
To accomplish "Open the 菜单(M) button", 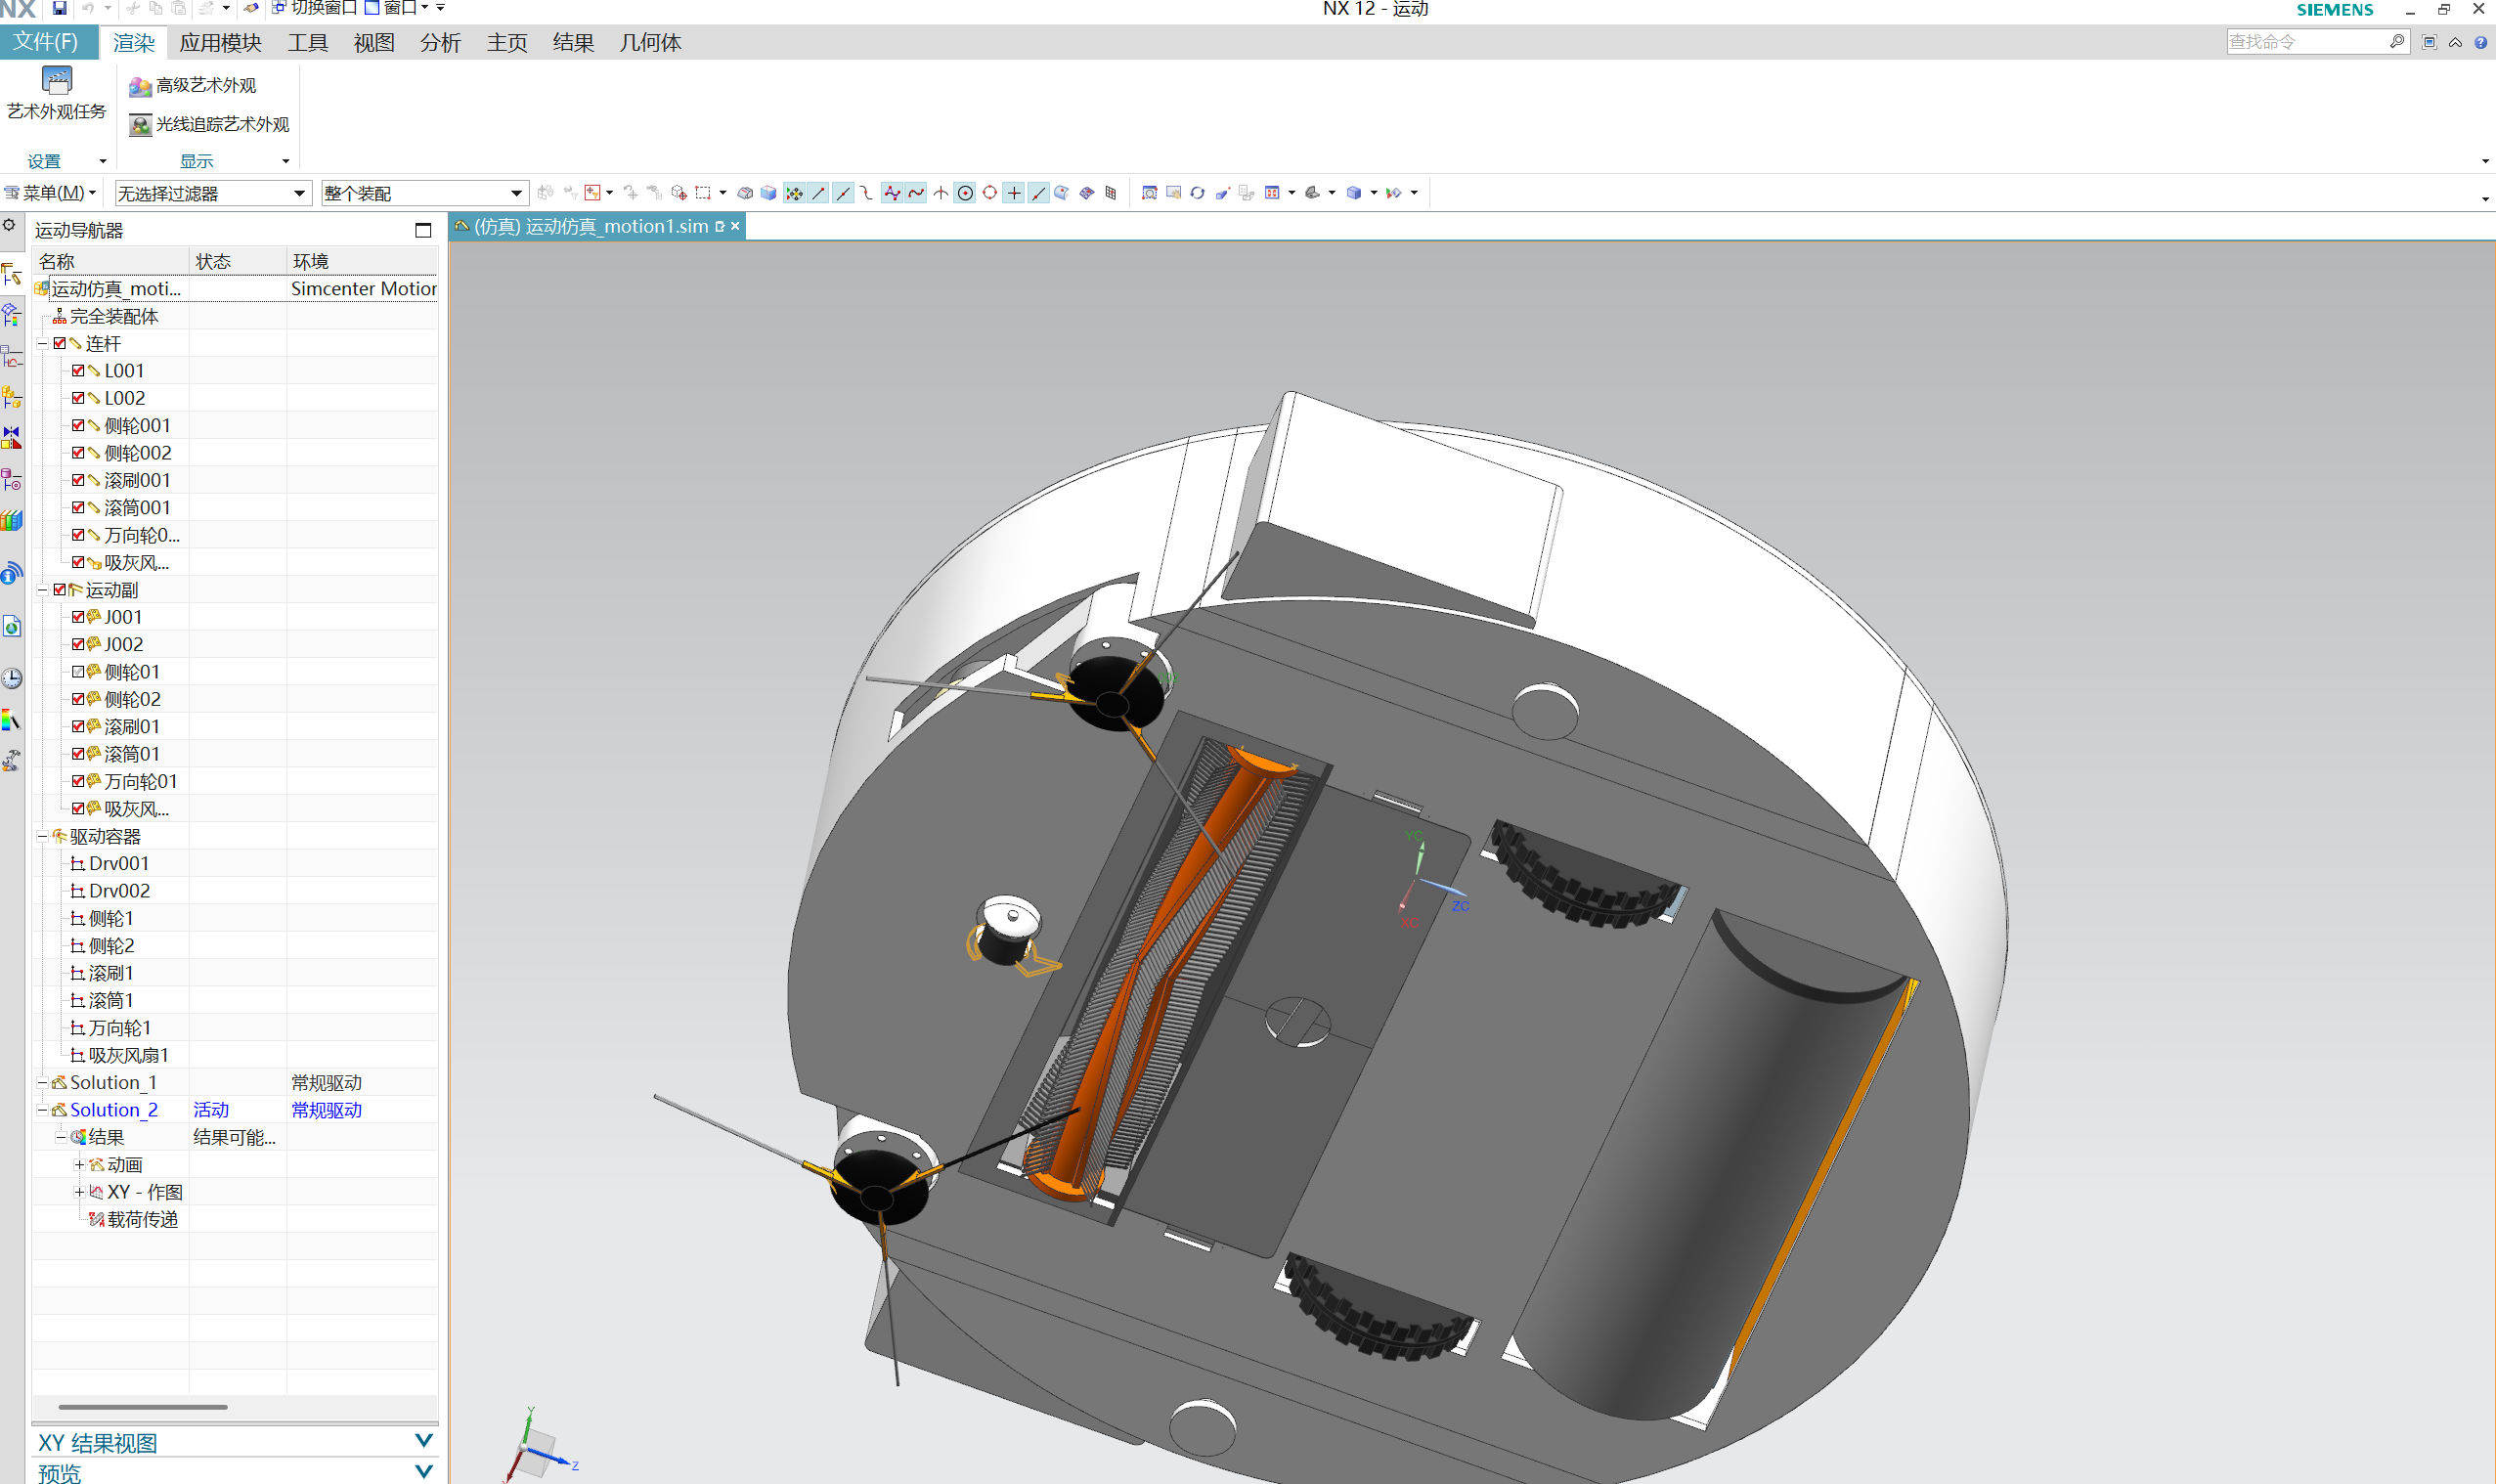I will point(50,193).
